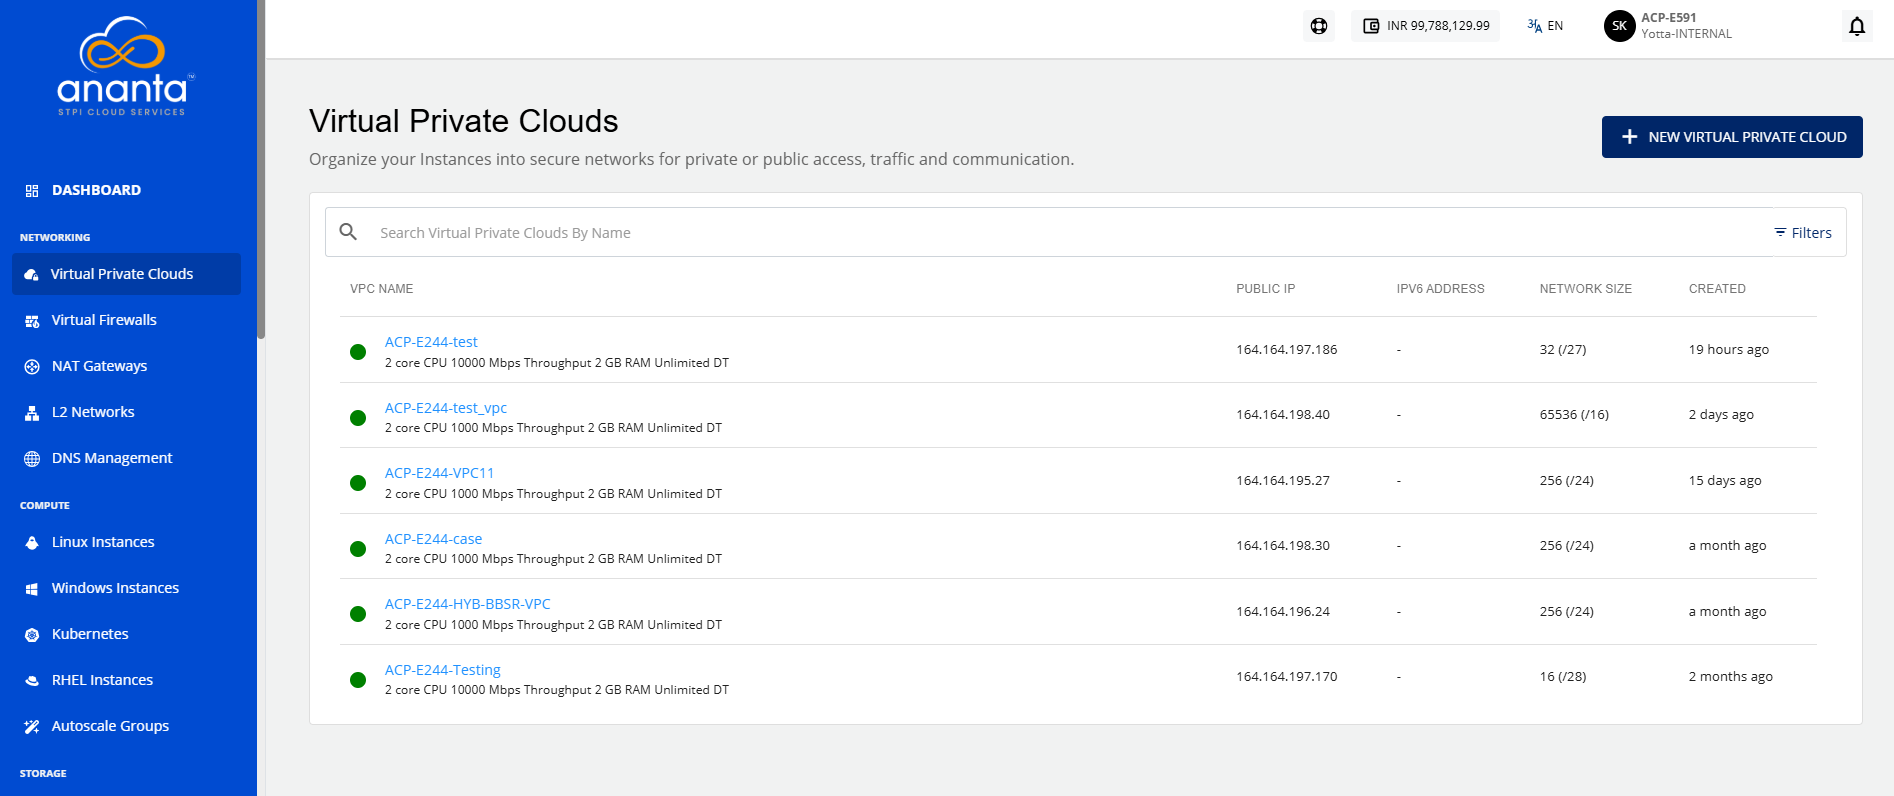Open the support lifebuoy icon
Image resolution: width=1894 pixels, height=796 pixels.
1319,26
